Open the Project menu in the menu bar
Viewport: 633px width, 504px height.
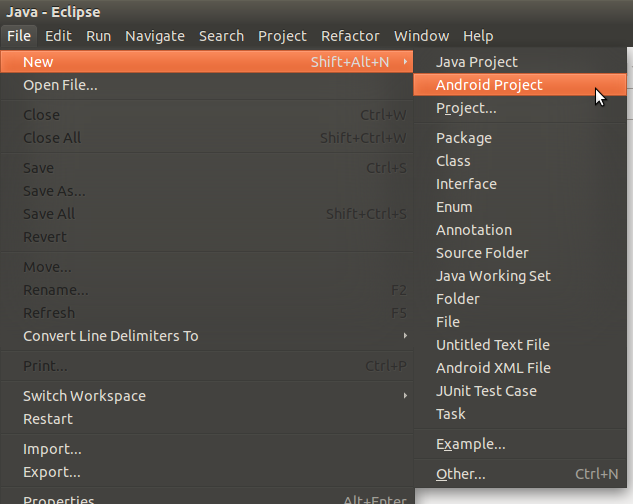coord(283,36)
